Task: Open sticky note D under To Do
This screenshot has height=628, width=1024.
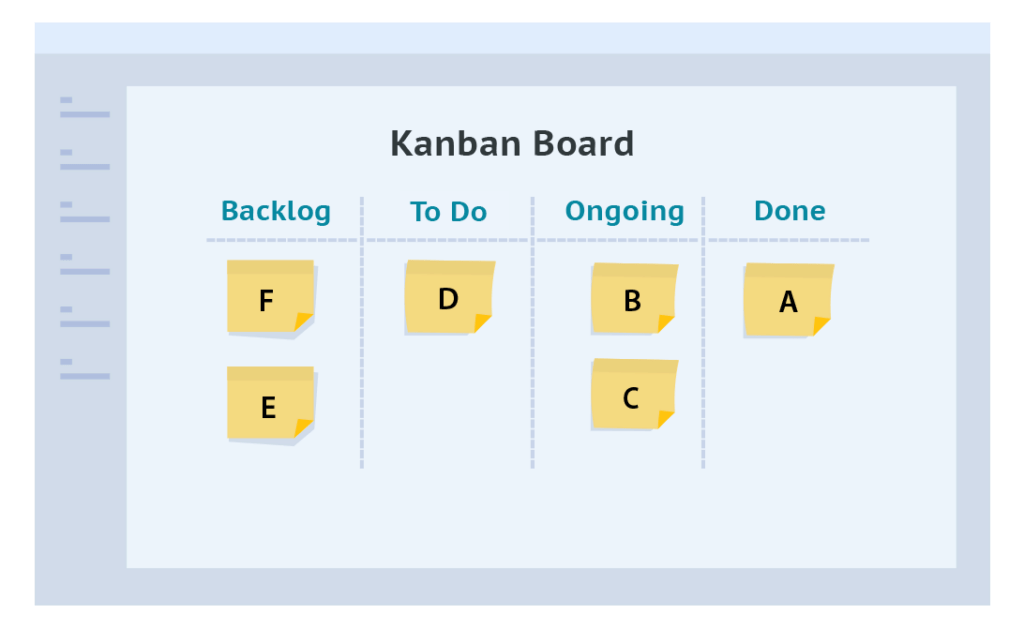Action: [x=449, y=297]
